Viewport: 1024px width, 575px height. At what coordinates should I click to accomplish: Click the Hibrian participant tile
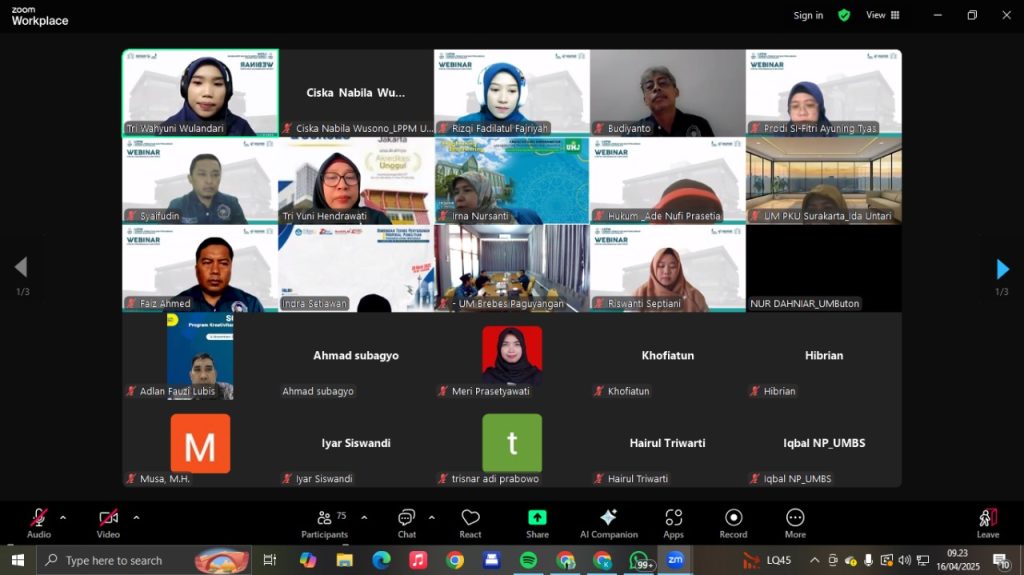click(x=824, y=355)
